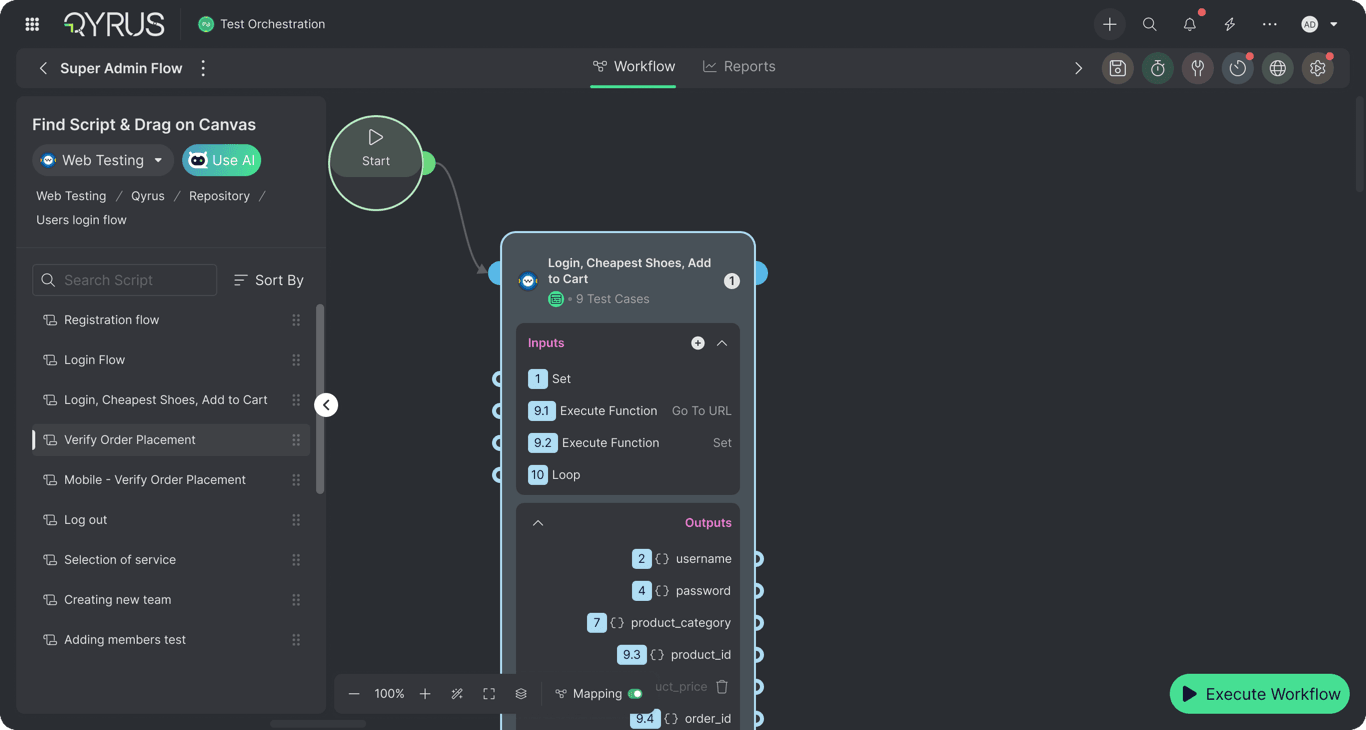Open the app grid launcher

pyautogui.click(x=32, y=24)
